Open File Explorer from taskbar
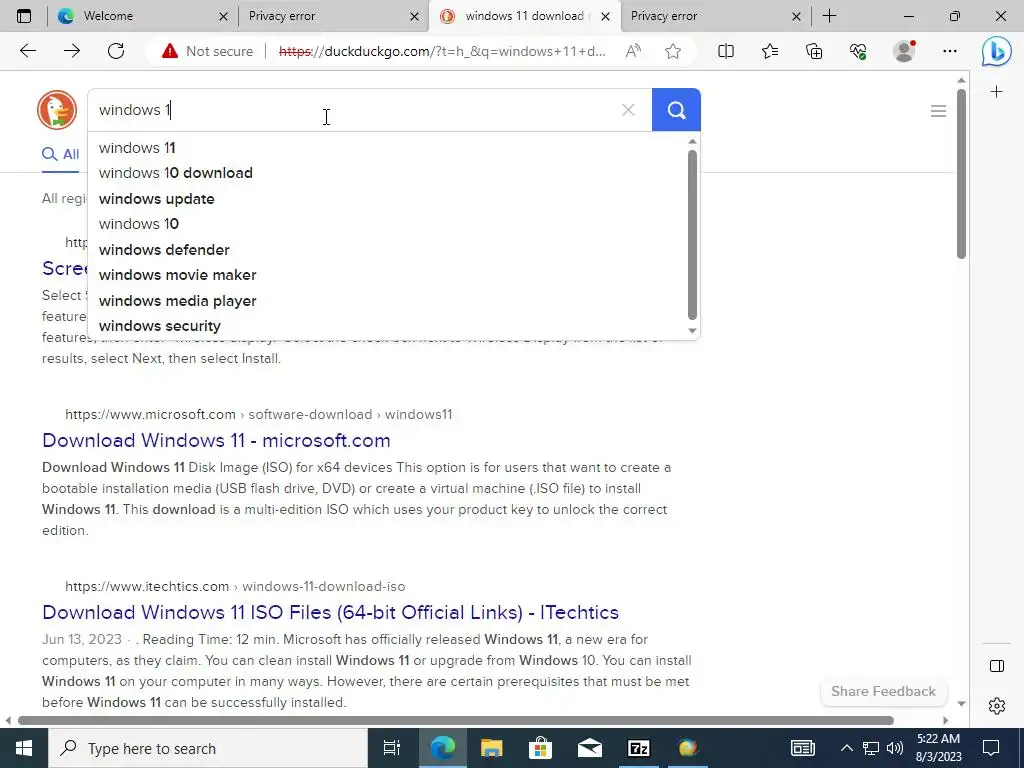 tap(491, 748)
